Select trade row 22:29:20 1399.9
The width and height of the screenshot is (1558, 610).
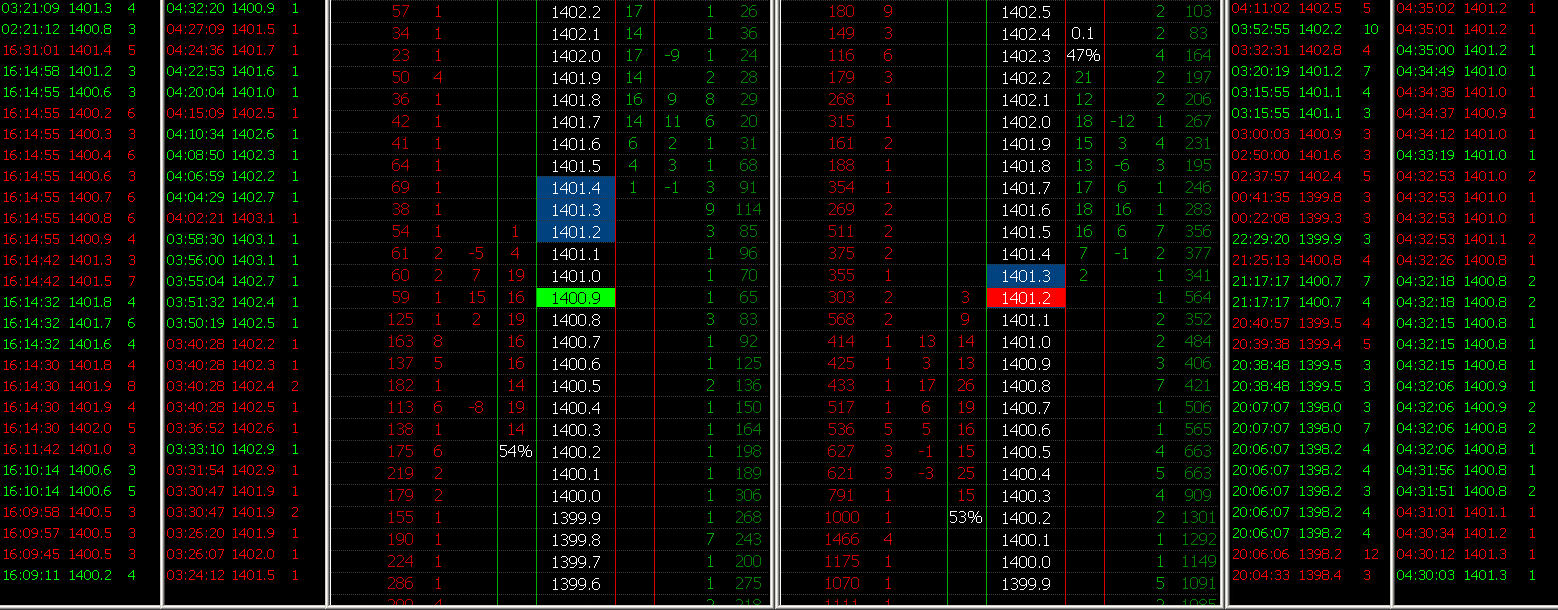[1307, 239]
